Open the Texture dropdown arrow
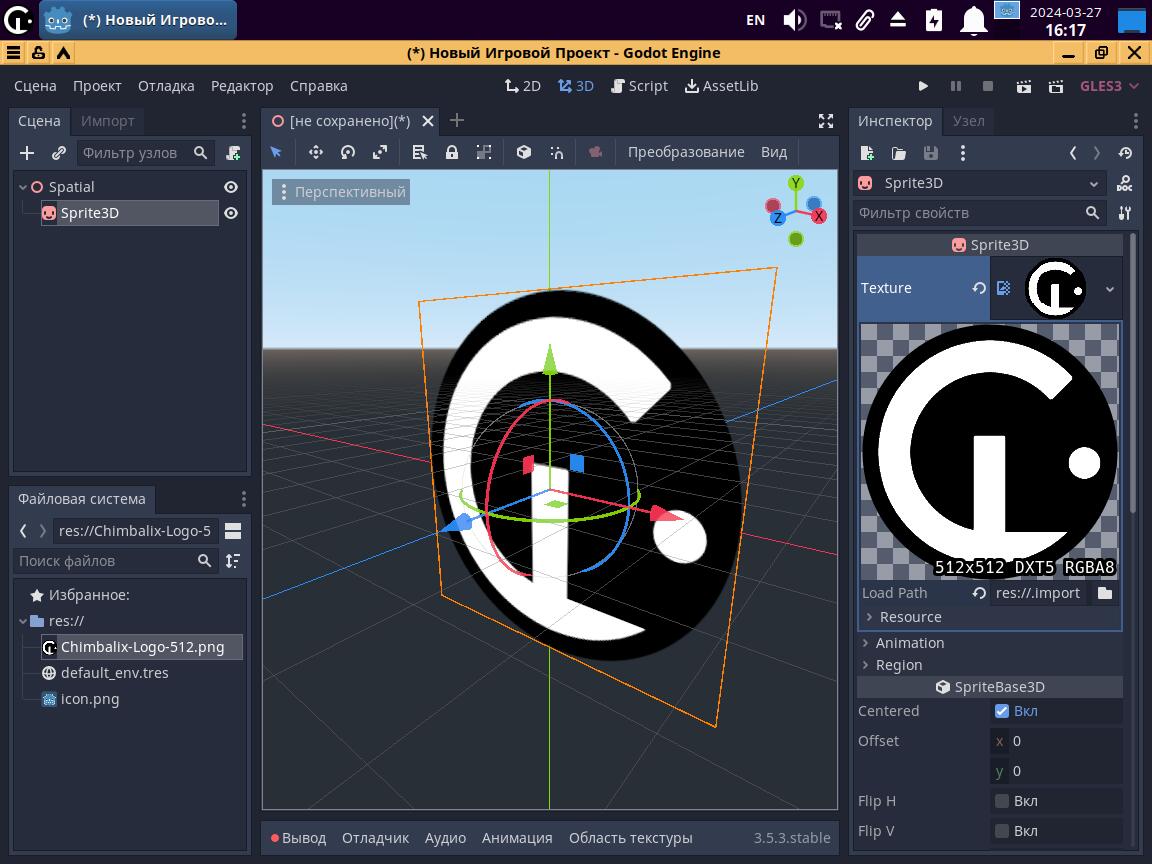Screen dimensions: 1152x864 point(1109,289)
